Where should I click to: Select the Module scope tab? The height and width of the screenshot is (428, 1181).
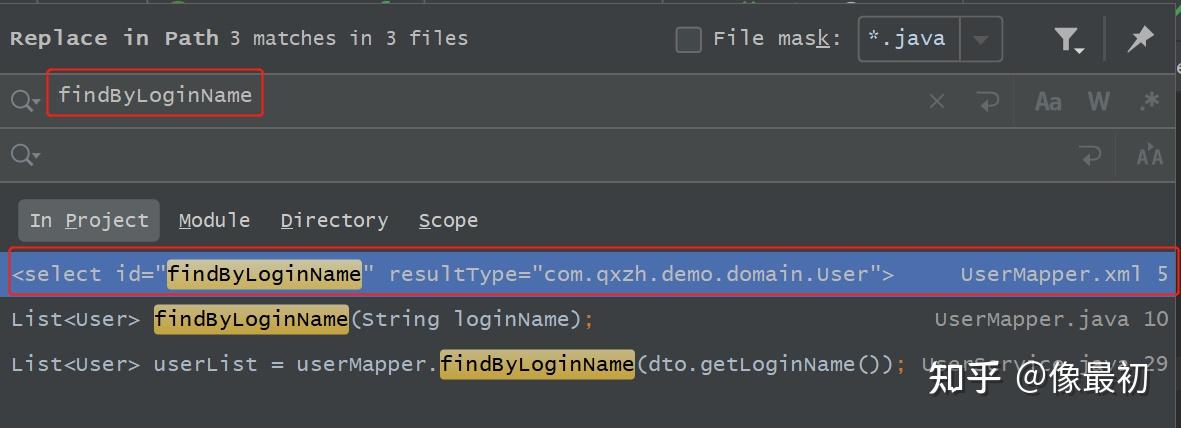point(215,221)
